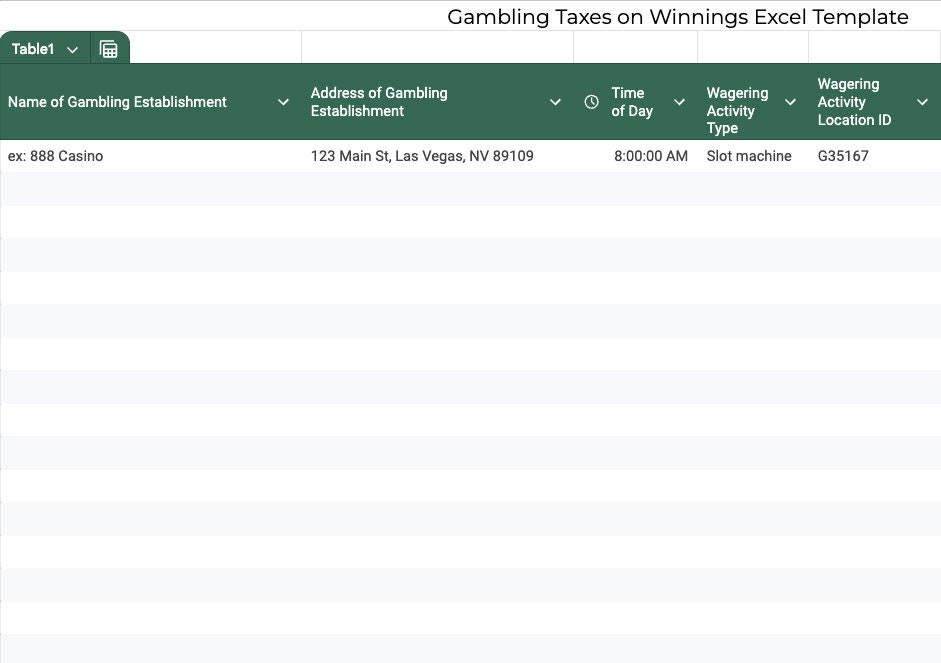
Task: Expand the Wagering Activity Type filter arrow
Action: click(x=790, y=102)
